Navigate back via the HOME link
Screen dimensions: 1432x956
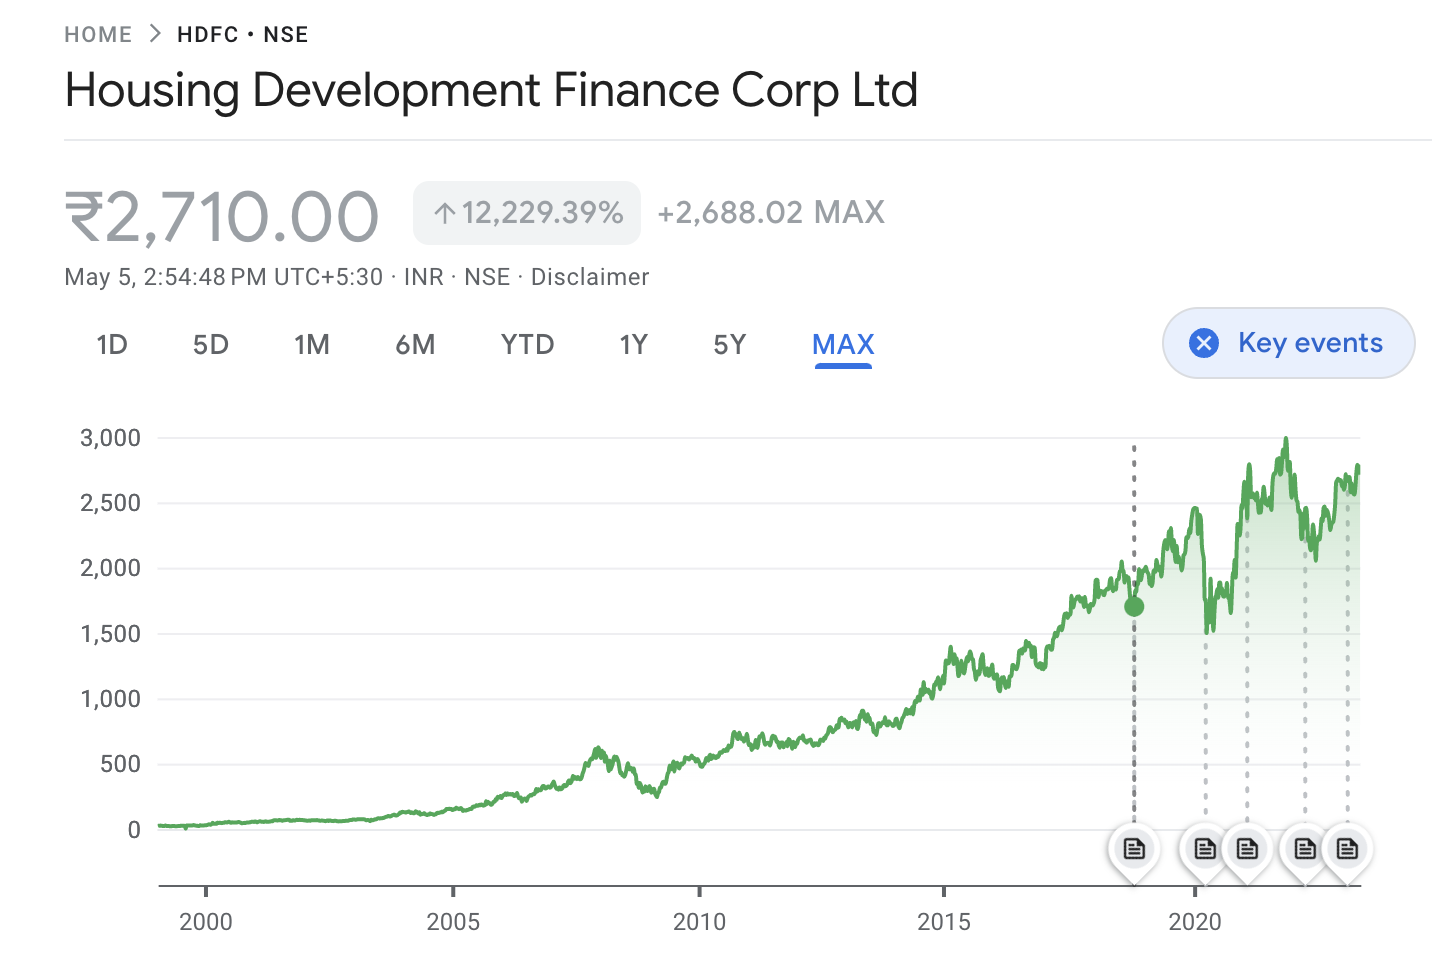97,33
